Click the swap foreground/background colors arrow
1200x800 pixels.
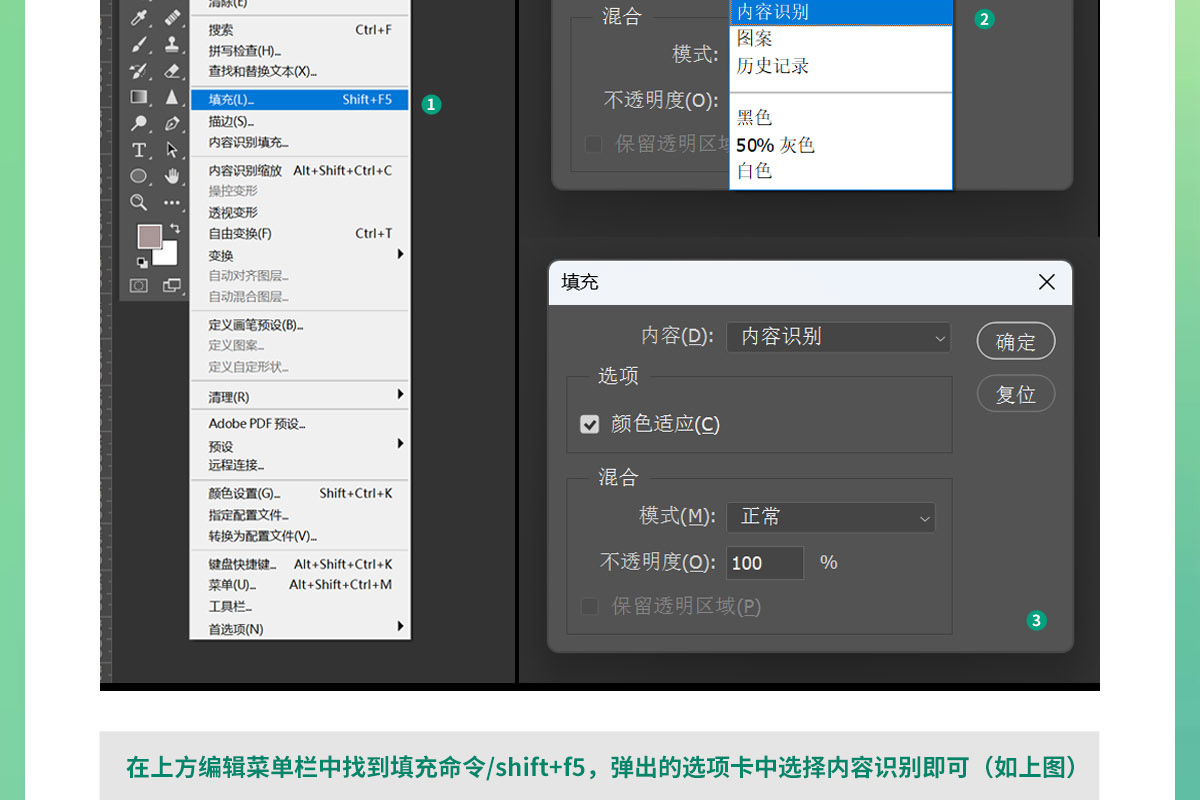175,229
